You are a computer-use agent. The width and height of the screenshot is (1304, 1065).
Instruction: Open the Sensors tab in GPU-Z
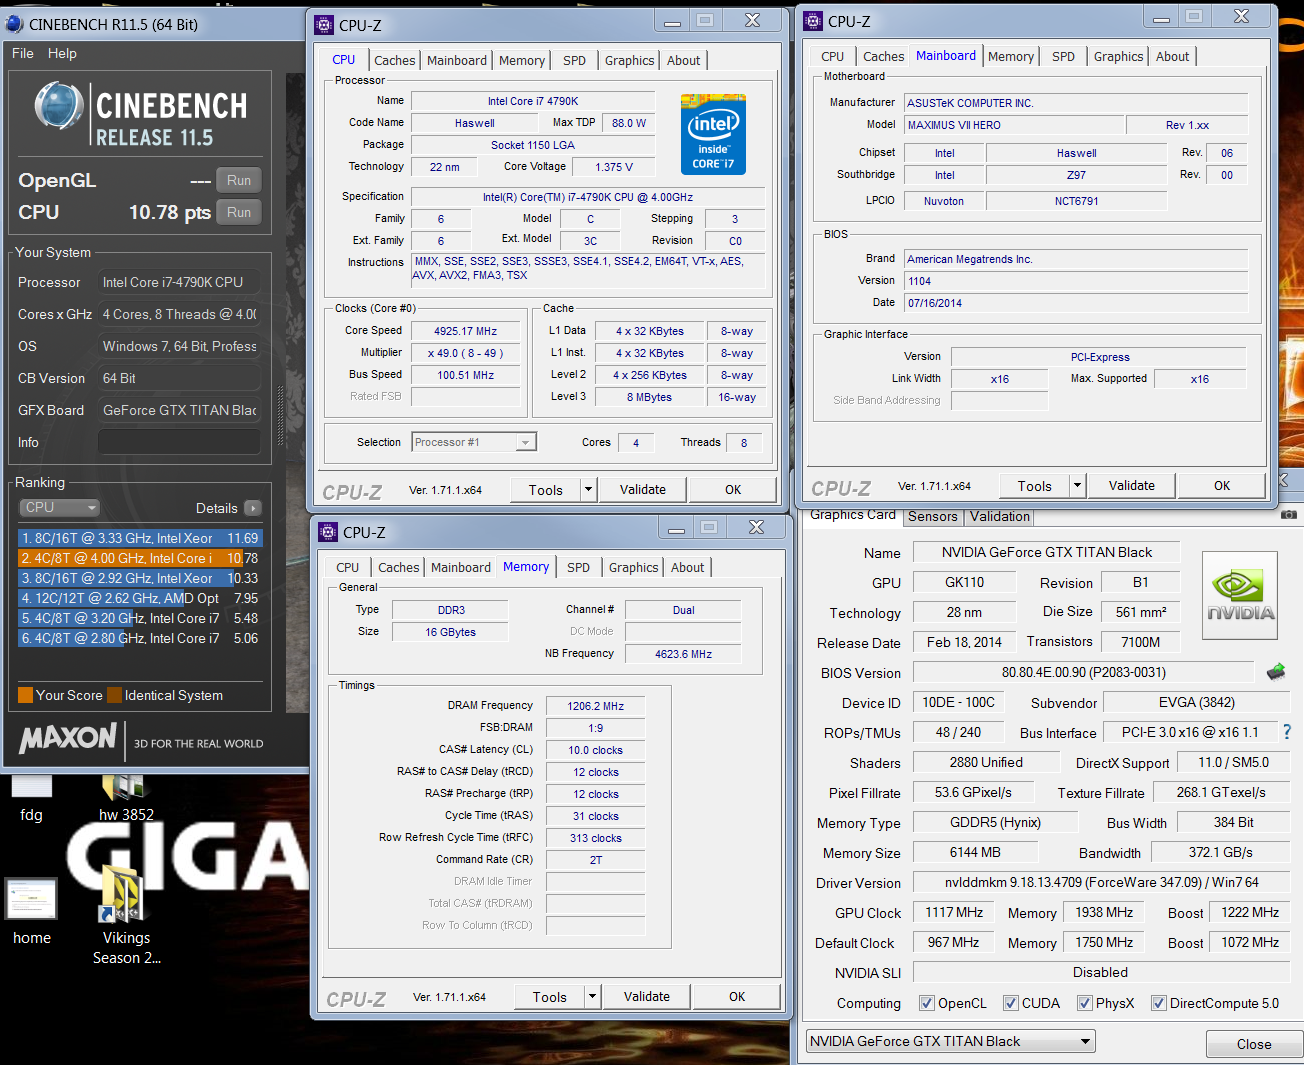pyautogui.click(x=933, y=516)
